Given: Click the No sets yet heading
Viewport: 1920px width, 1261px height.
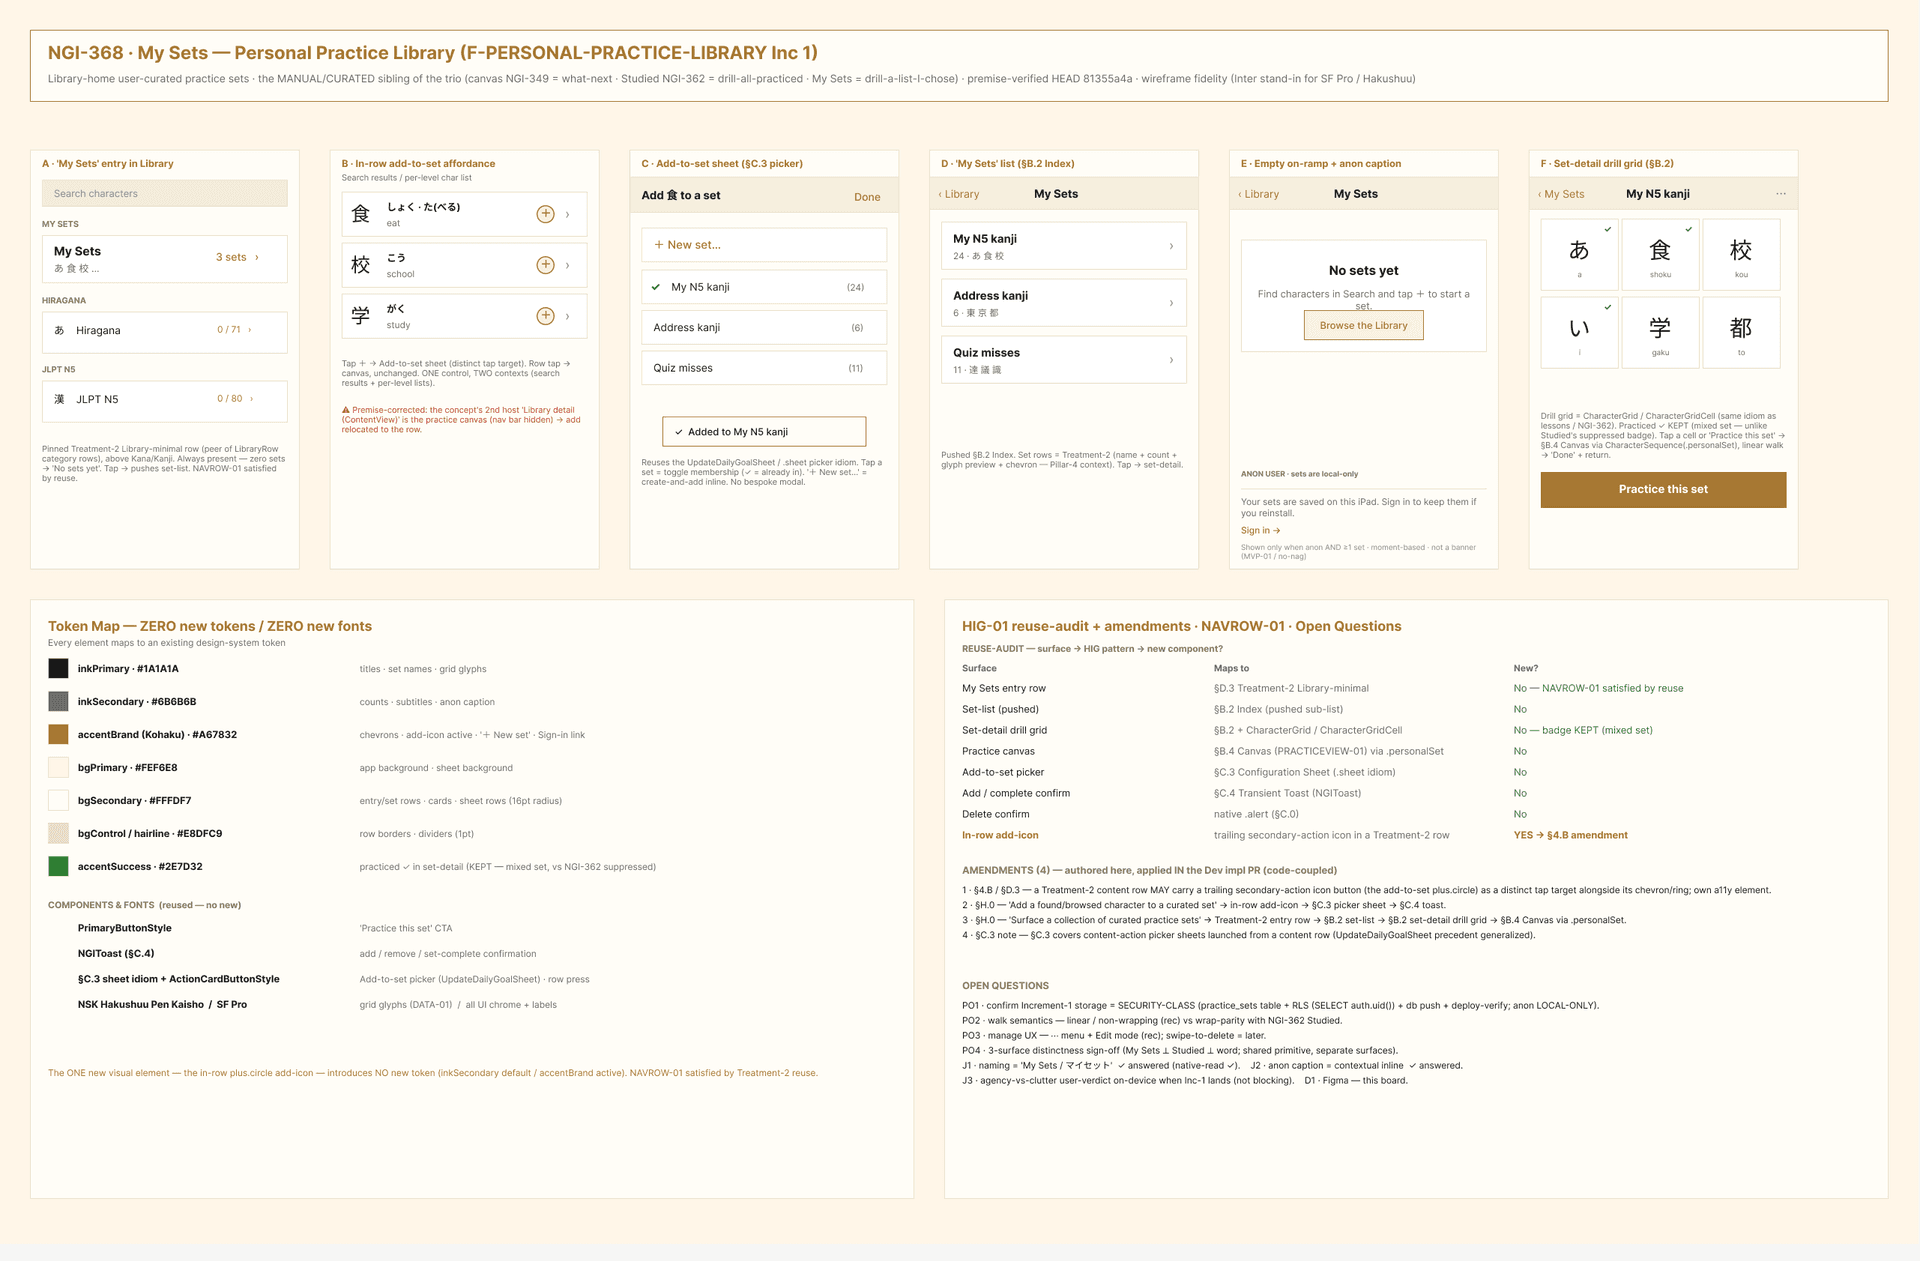Looking at the screenshot, I should point(1363,271).
